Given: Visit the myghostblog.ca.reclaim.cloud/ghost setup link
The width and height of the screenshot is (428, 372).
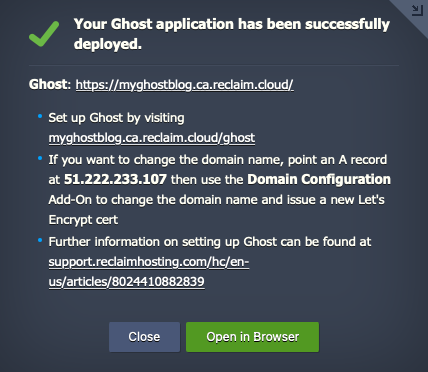Looking at the screenshot, I should 152,138.
